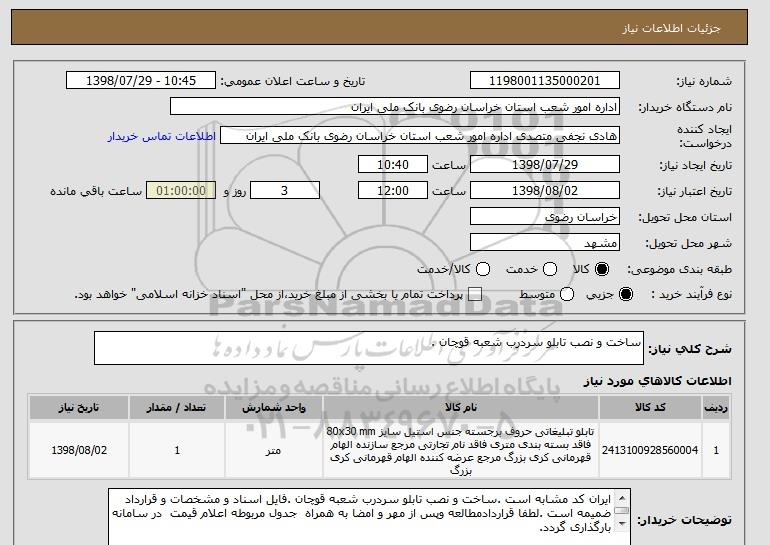Viewport: 770px width, 545px height.
Task: Click the buyer notes scrollbar down arrow
Action: 622,525
